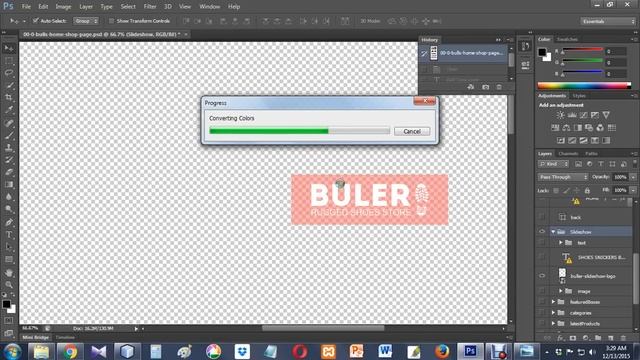The image size is (640, 360).
Task: Switch to the Styles tab
Action: click(x=579, y=96)
